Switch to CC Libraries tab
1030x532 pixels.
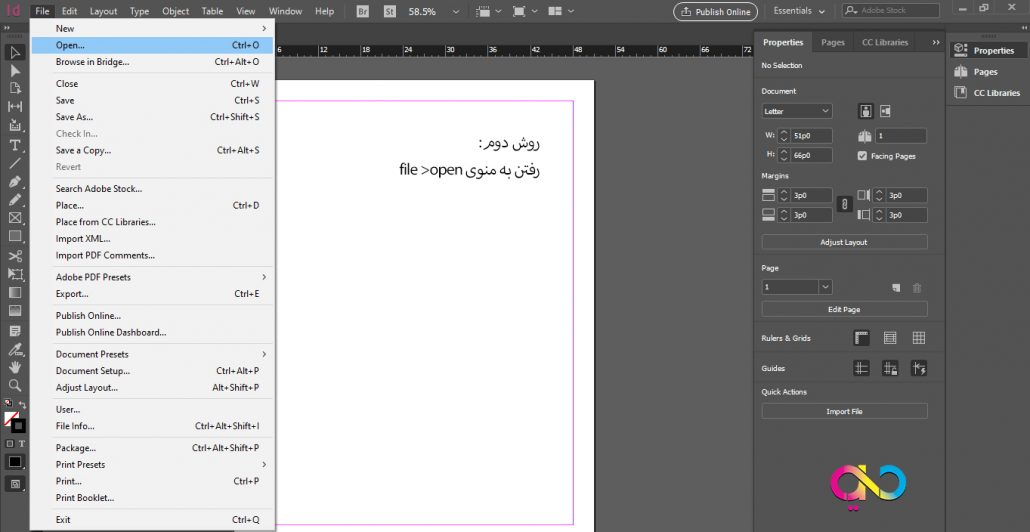pos(885,42)
